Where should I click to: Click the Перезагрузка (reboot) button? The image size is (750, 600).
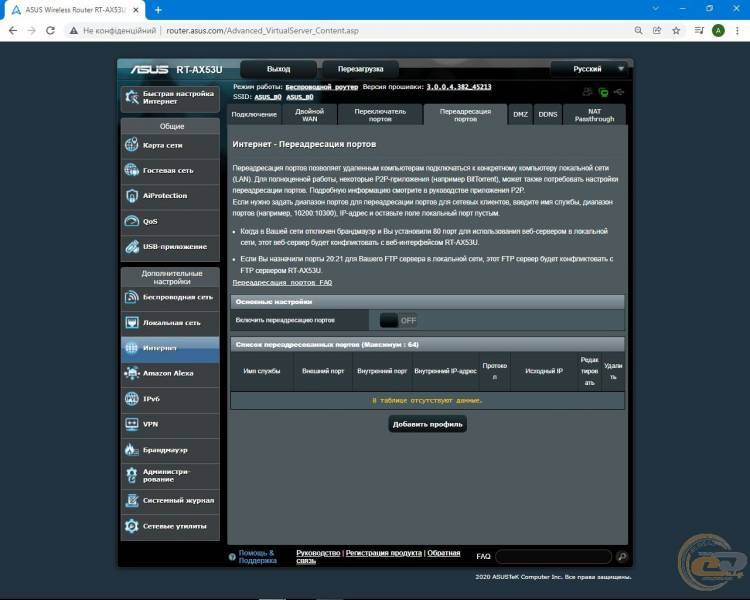pos(360,69)
